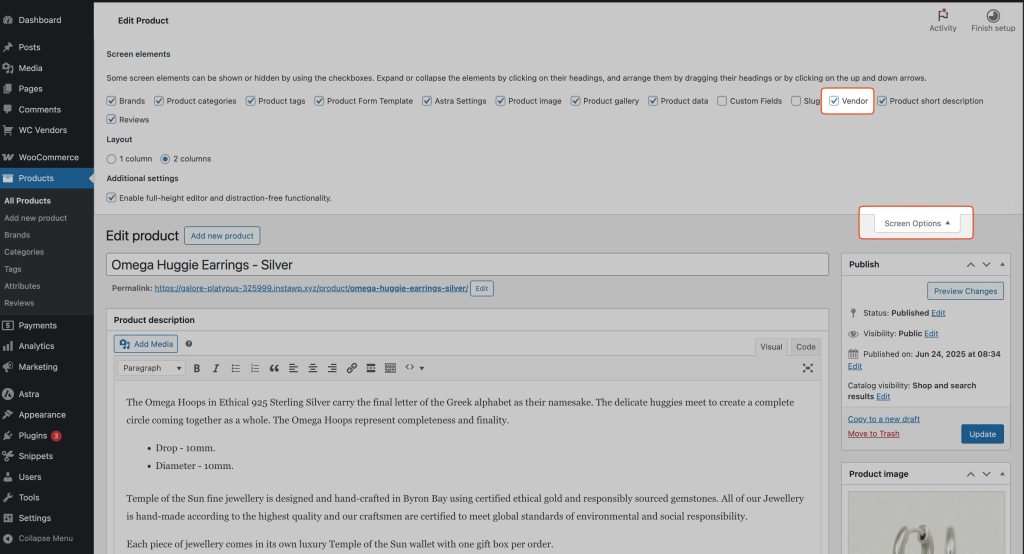This screenshot has height=554, width=1024.
Task: Collapse the Screen Options panel
Action: (x=917, y=223)
